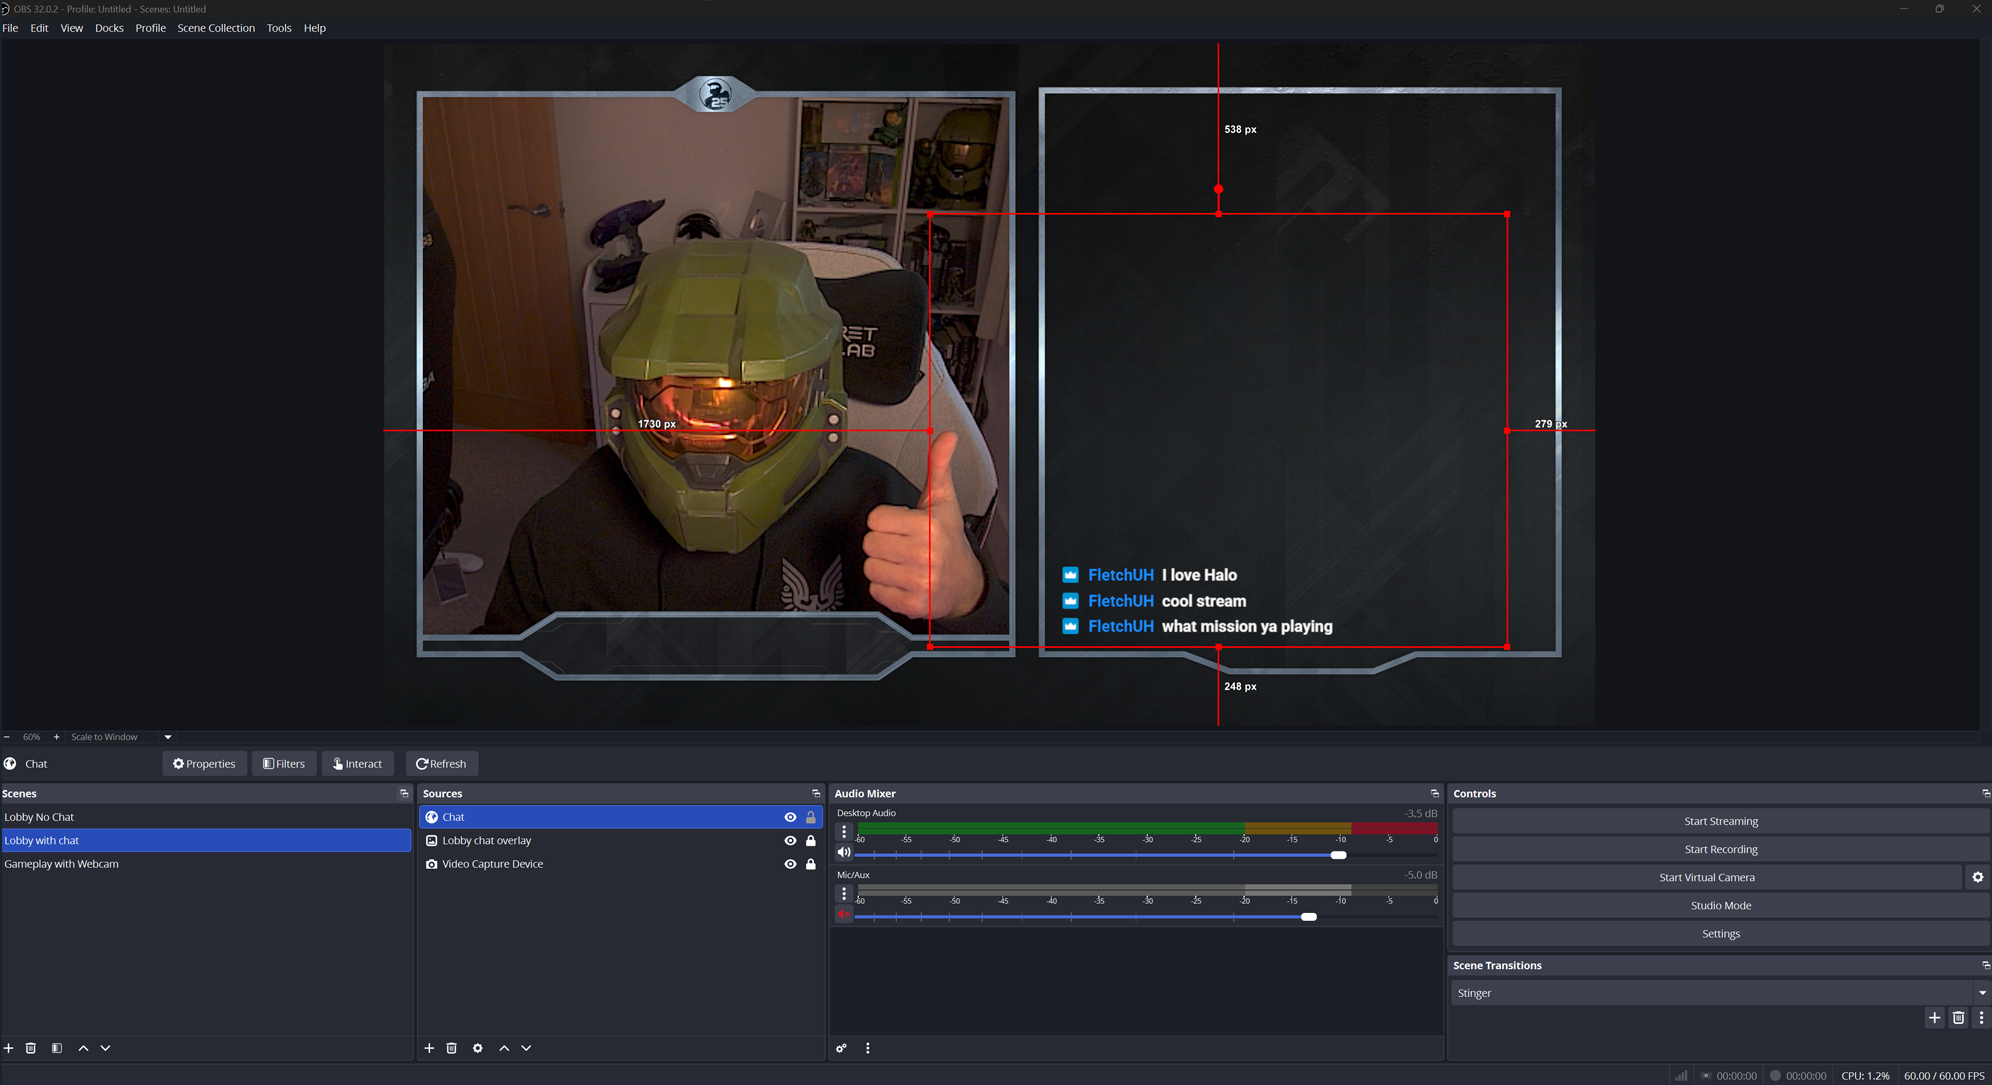Open Desktop Audio three-dot options menu

(x=844, y=831)
